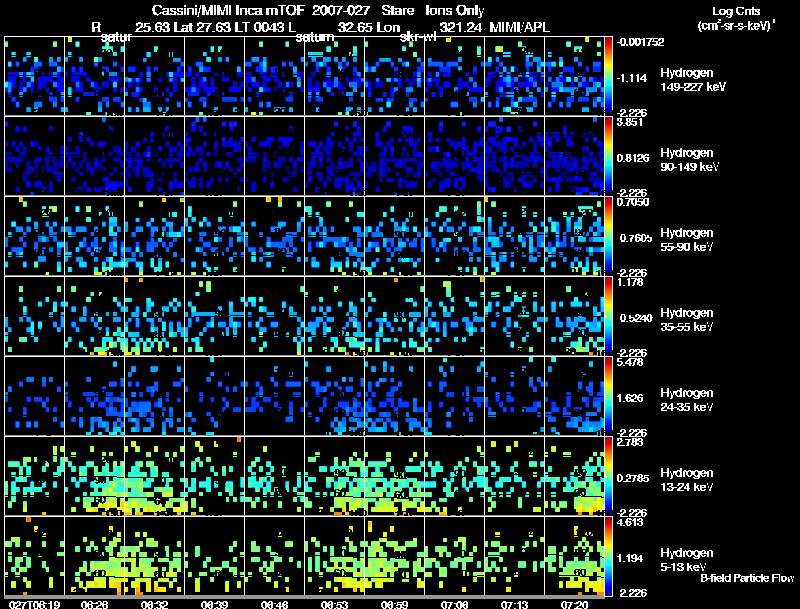This screenshot has width=800, height=609.
Task: Select the Hydrogen 55-90 keV panel at 07:13
Action: (x=514, y=236)
